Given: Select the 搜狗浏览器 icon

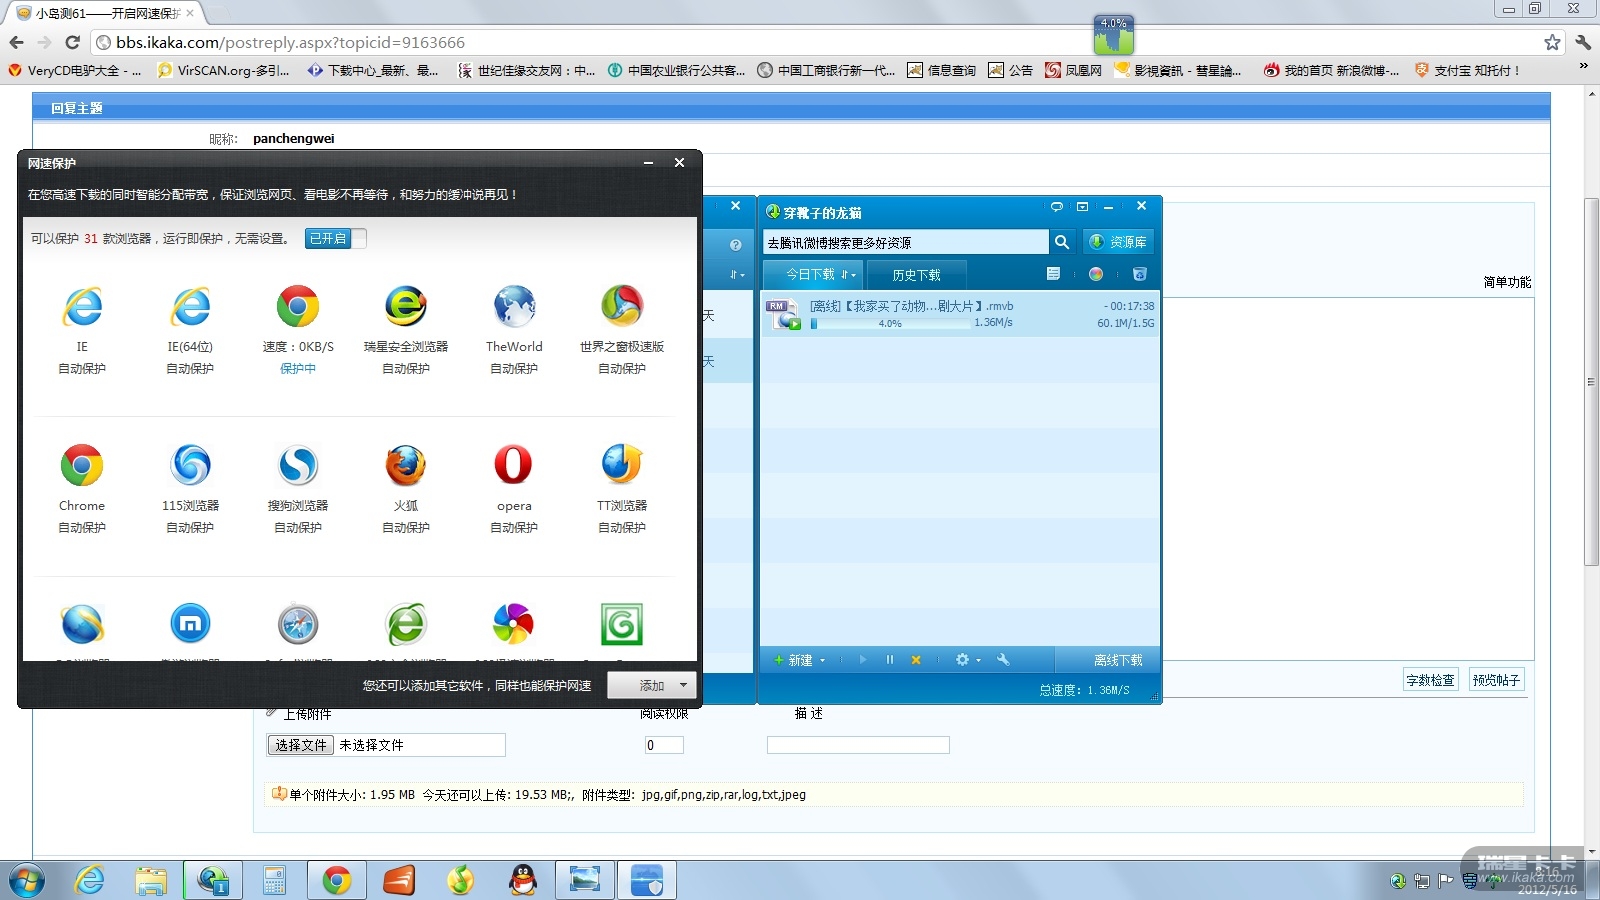Looking at the screenshot, I should coord(298,465).
